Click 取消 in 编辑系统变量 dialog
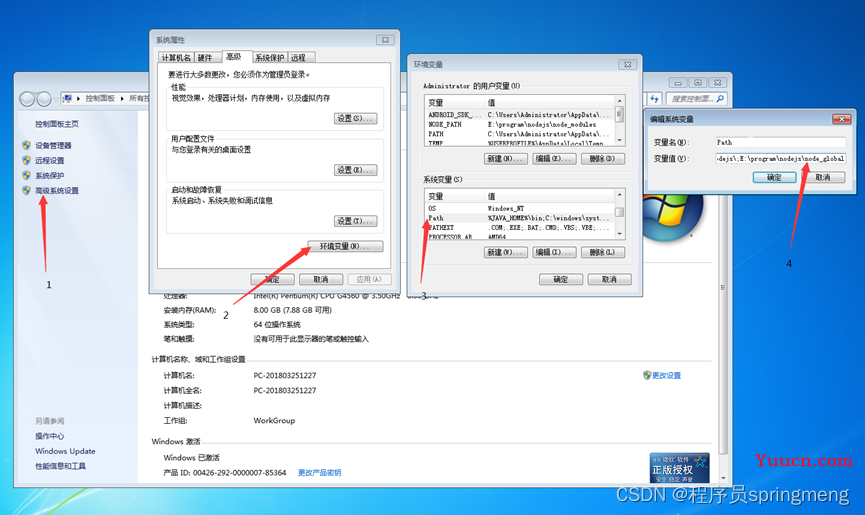 click(x=823, y=178)
